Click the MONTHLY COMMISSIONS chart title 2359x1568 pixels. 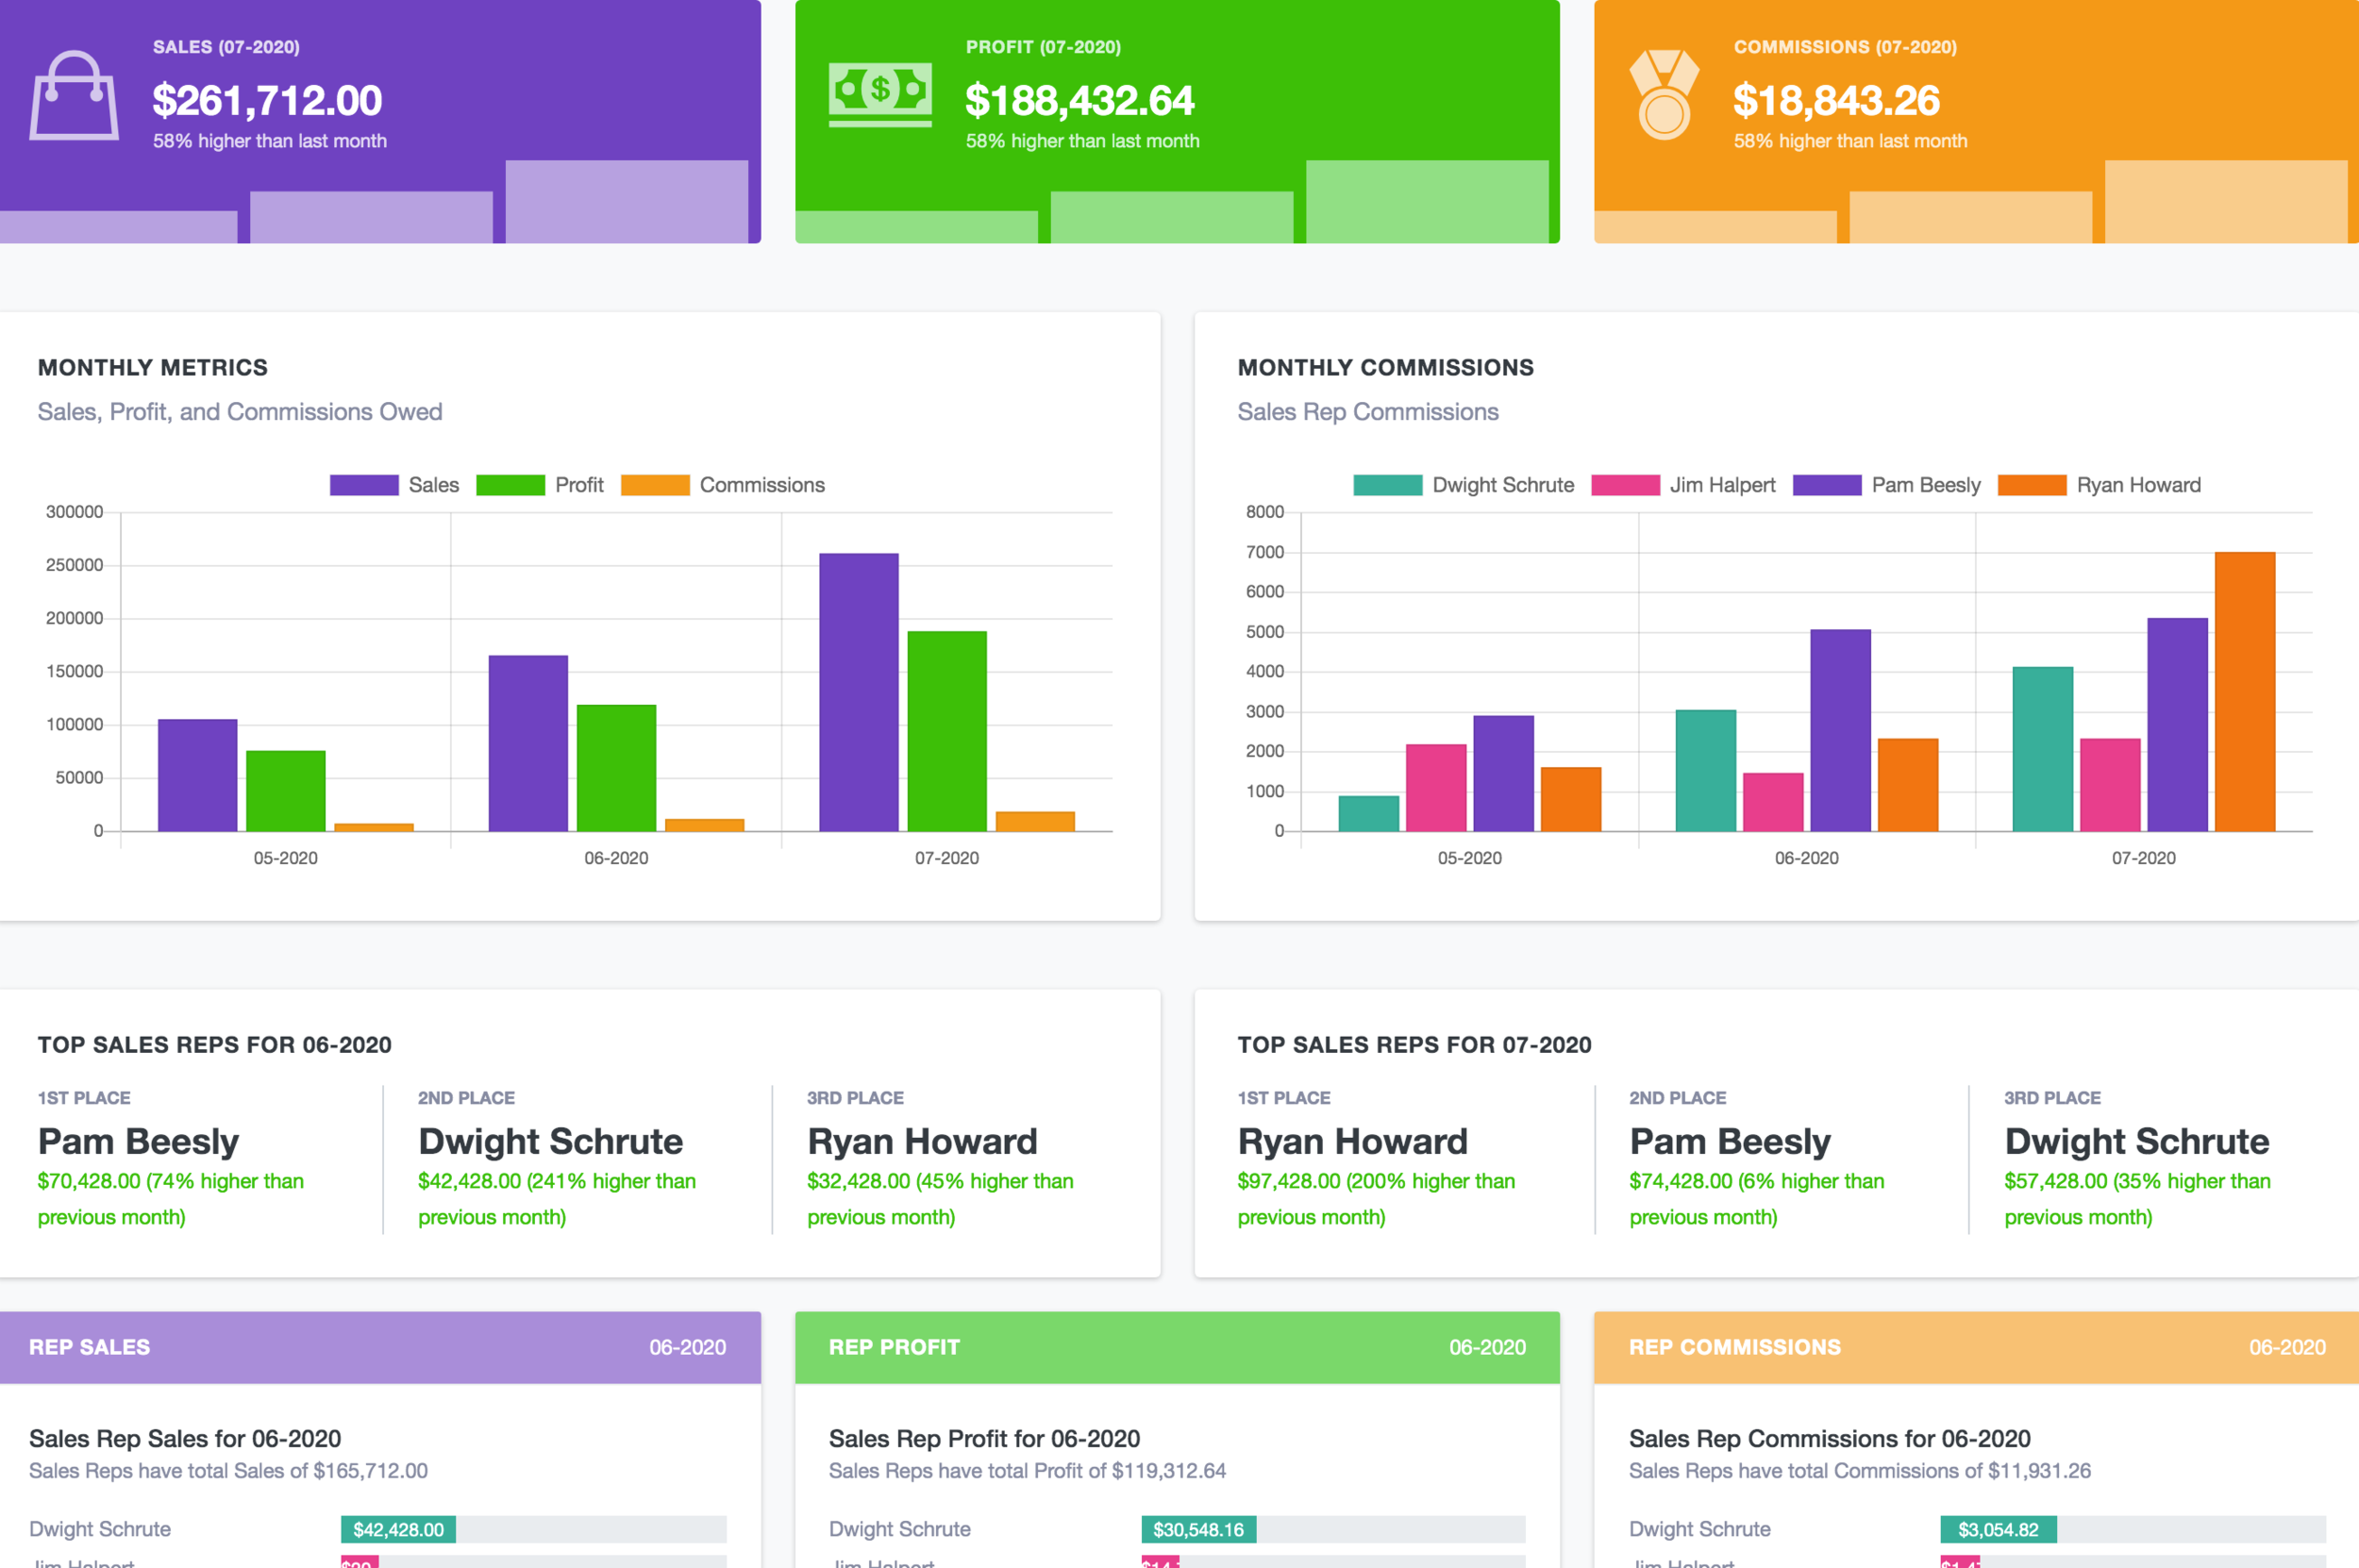1386,367
